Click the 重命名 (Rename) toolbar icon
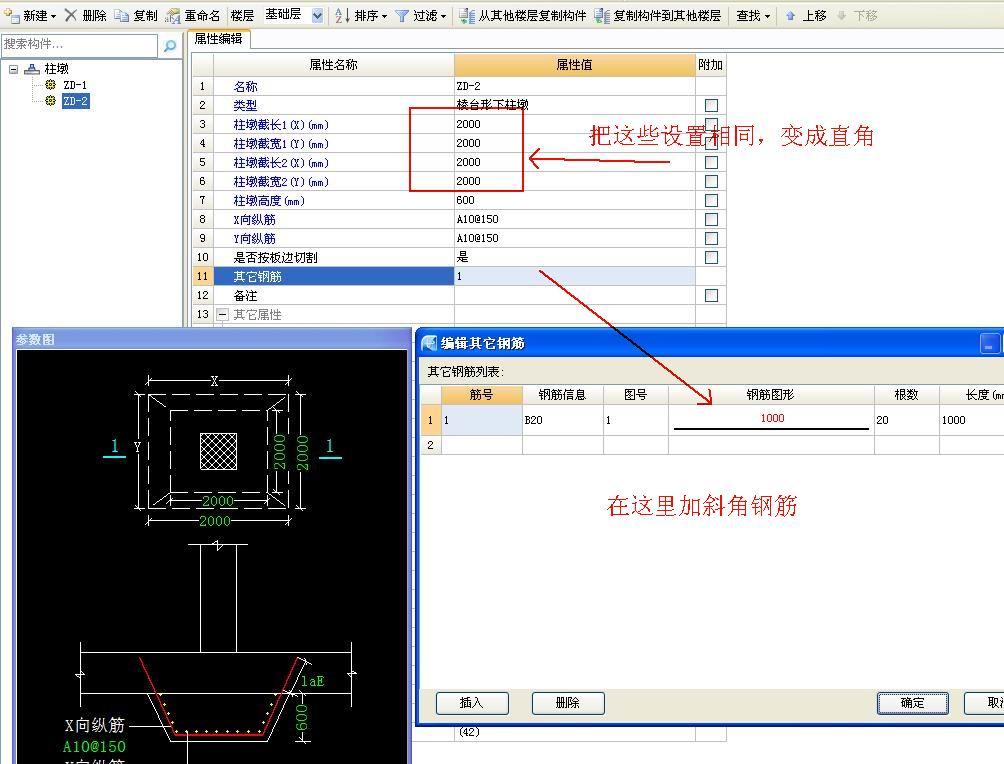The image size is (1004, 764). (x=172, y=15)
